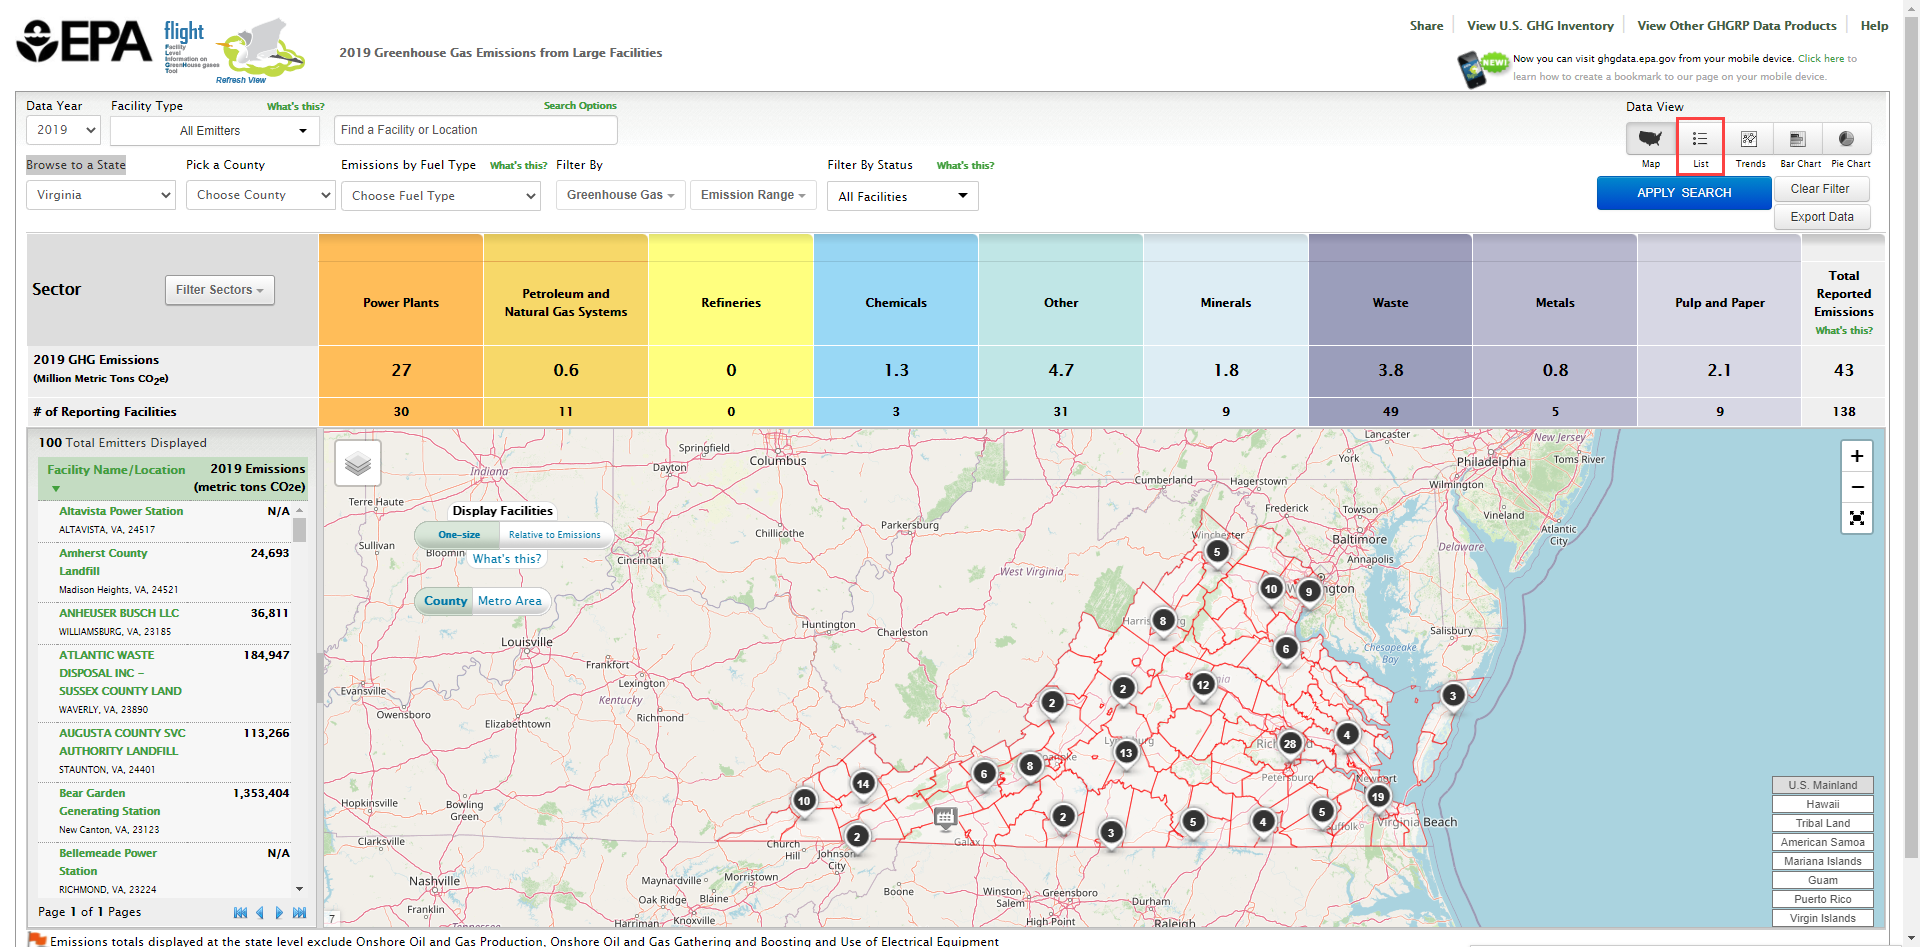Viewport: 1920px width, 947px height.
Task: Expand the Greenhouse Gas filter
Action: pyautogui.click(x=620, y=195)
